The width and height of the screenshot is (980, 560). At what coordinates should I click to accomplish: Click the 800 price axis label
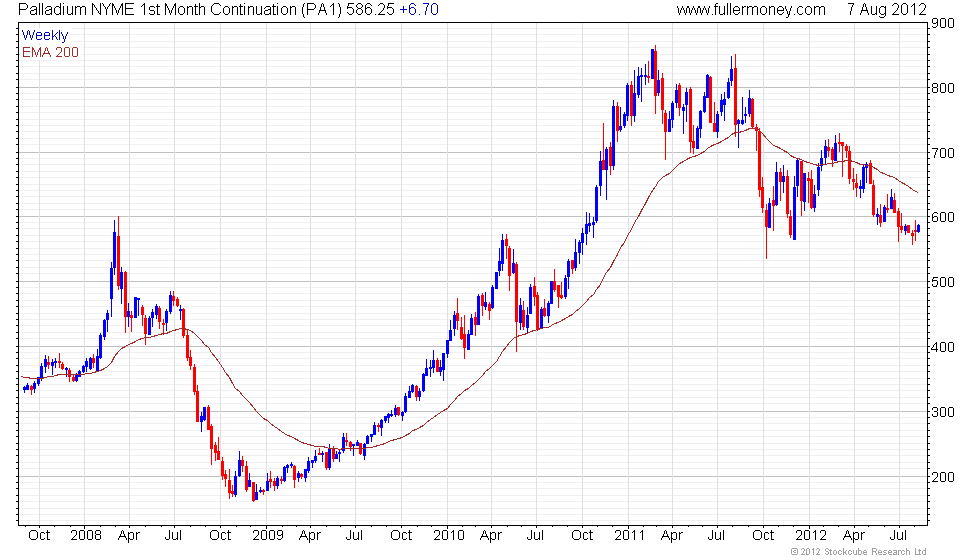click(x=942, y=88)
